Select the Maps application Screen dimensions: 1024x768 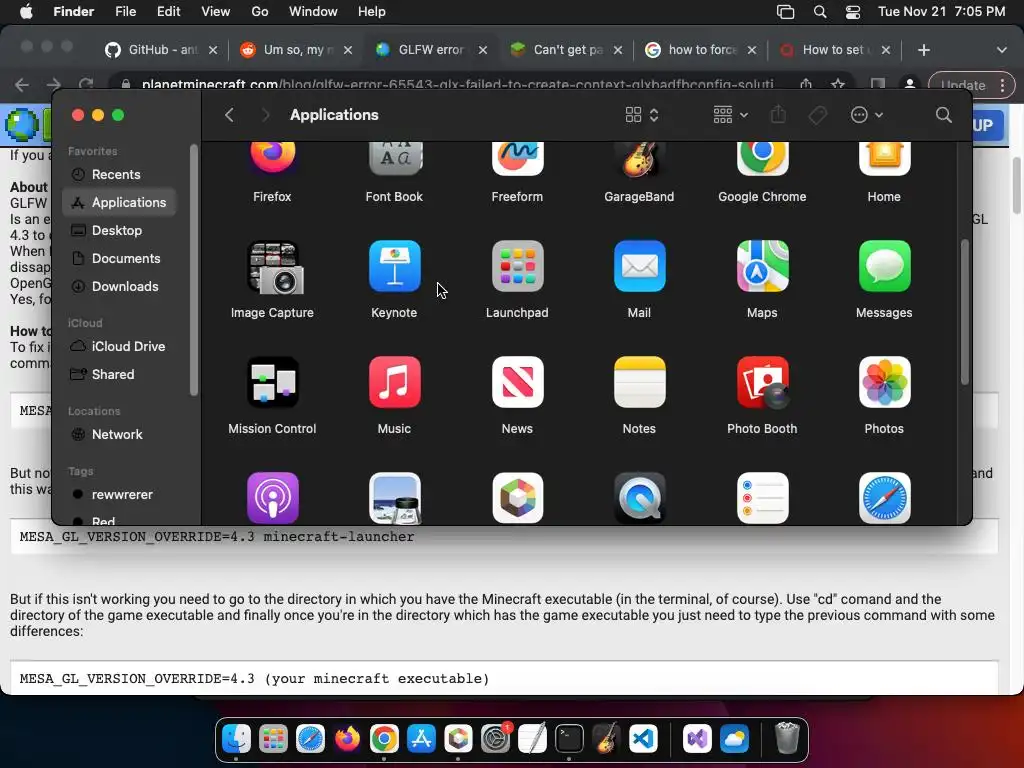click(762, 266)
